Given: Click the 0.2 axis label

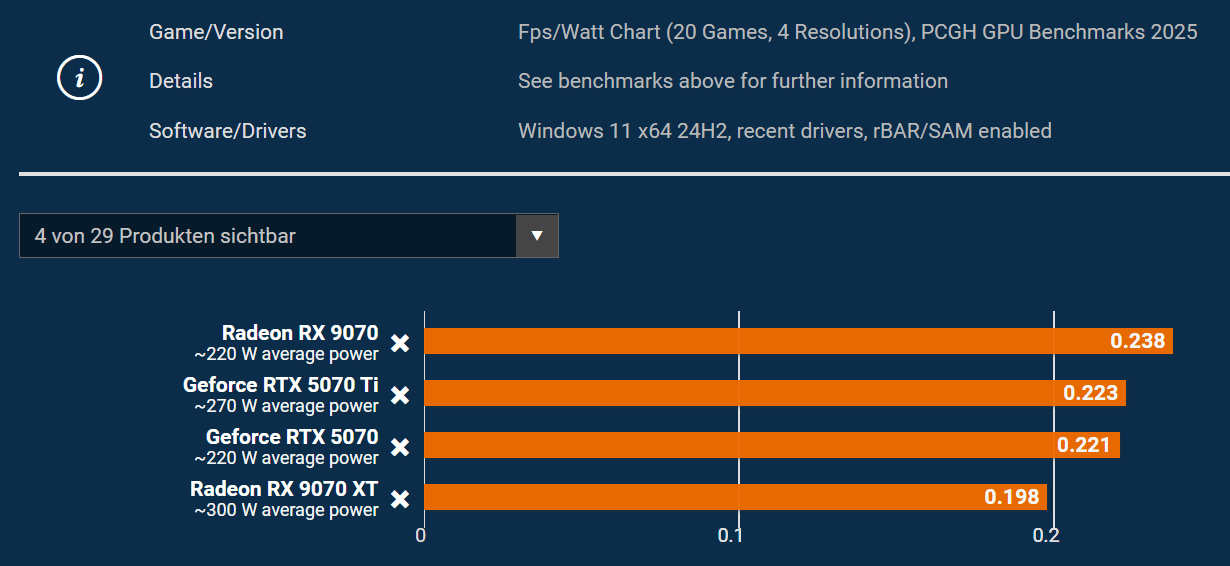Looking at the screenshot, I should [1046, 536].
